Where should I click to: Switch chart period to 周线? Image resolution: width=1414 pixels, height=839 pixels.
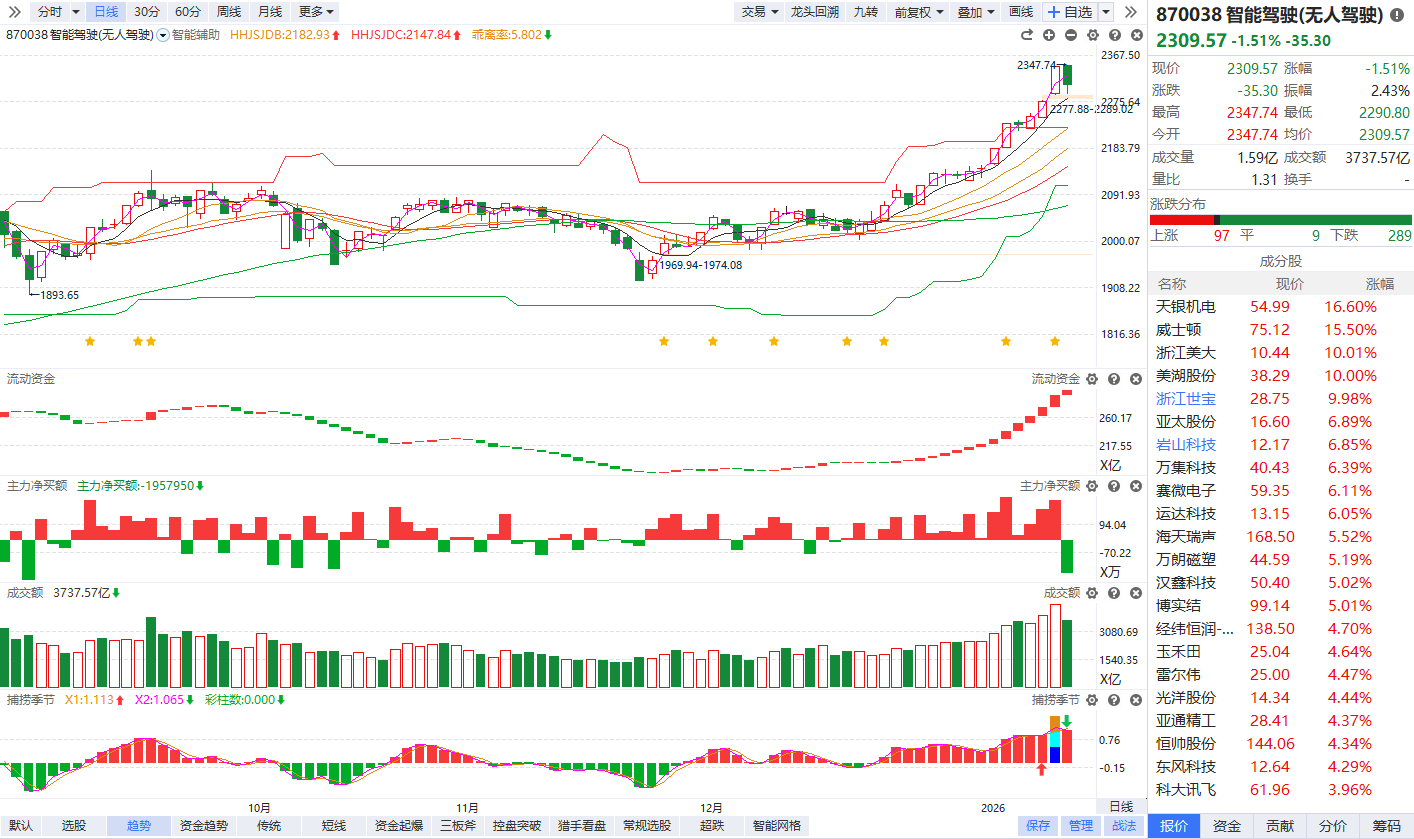pos(229,12)
